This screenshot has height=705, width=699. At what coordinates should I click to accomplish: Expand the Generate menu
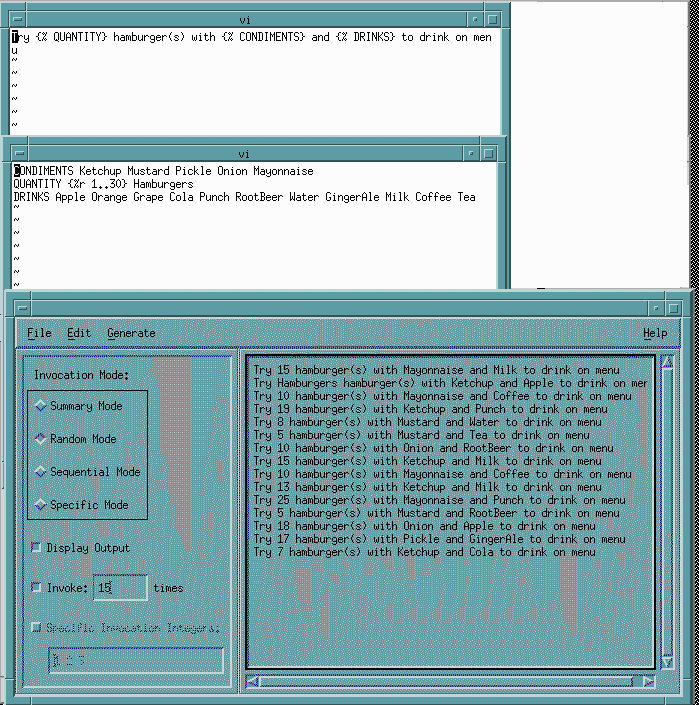click(131, 333)
